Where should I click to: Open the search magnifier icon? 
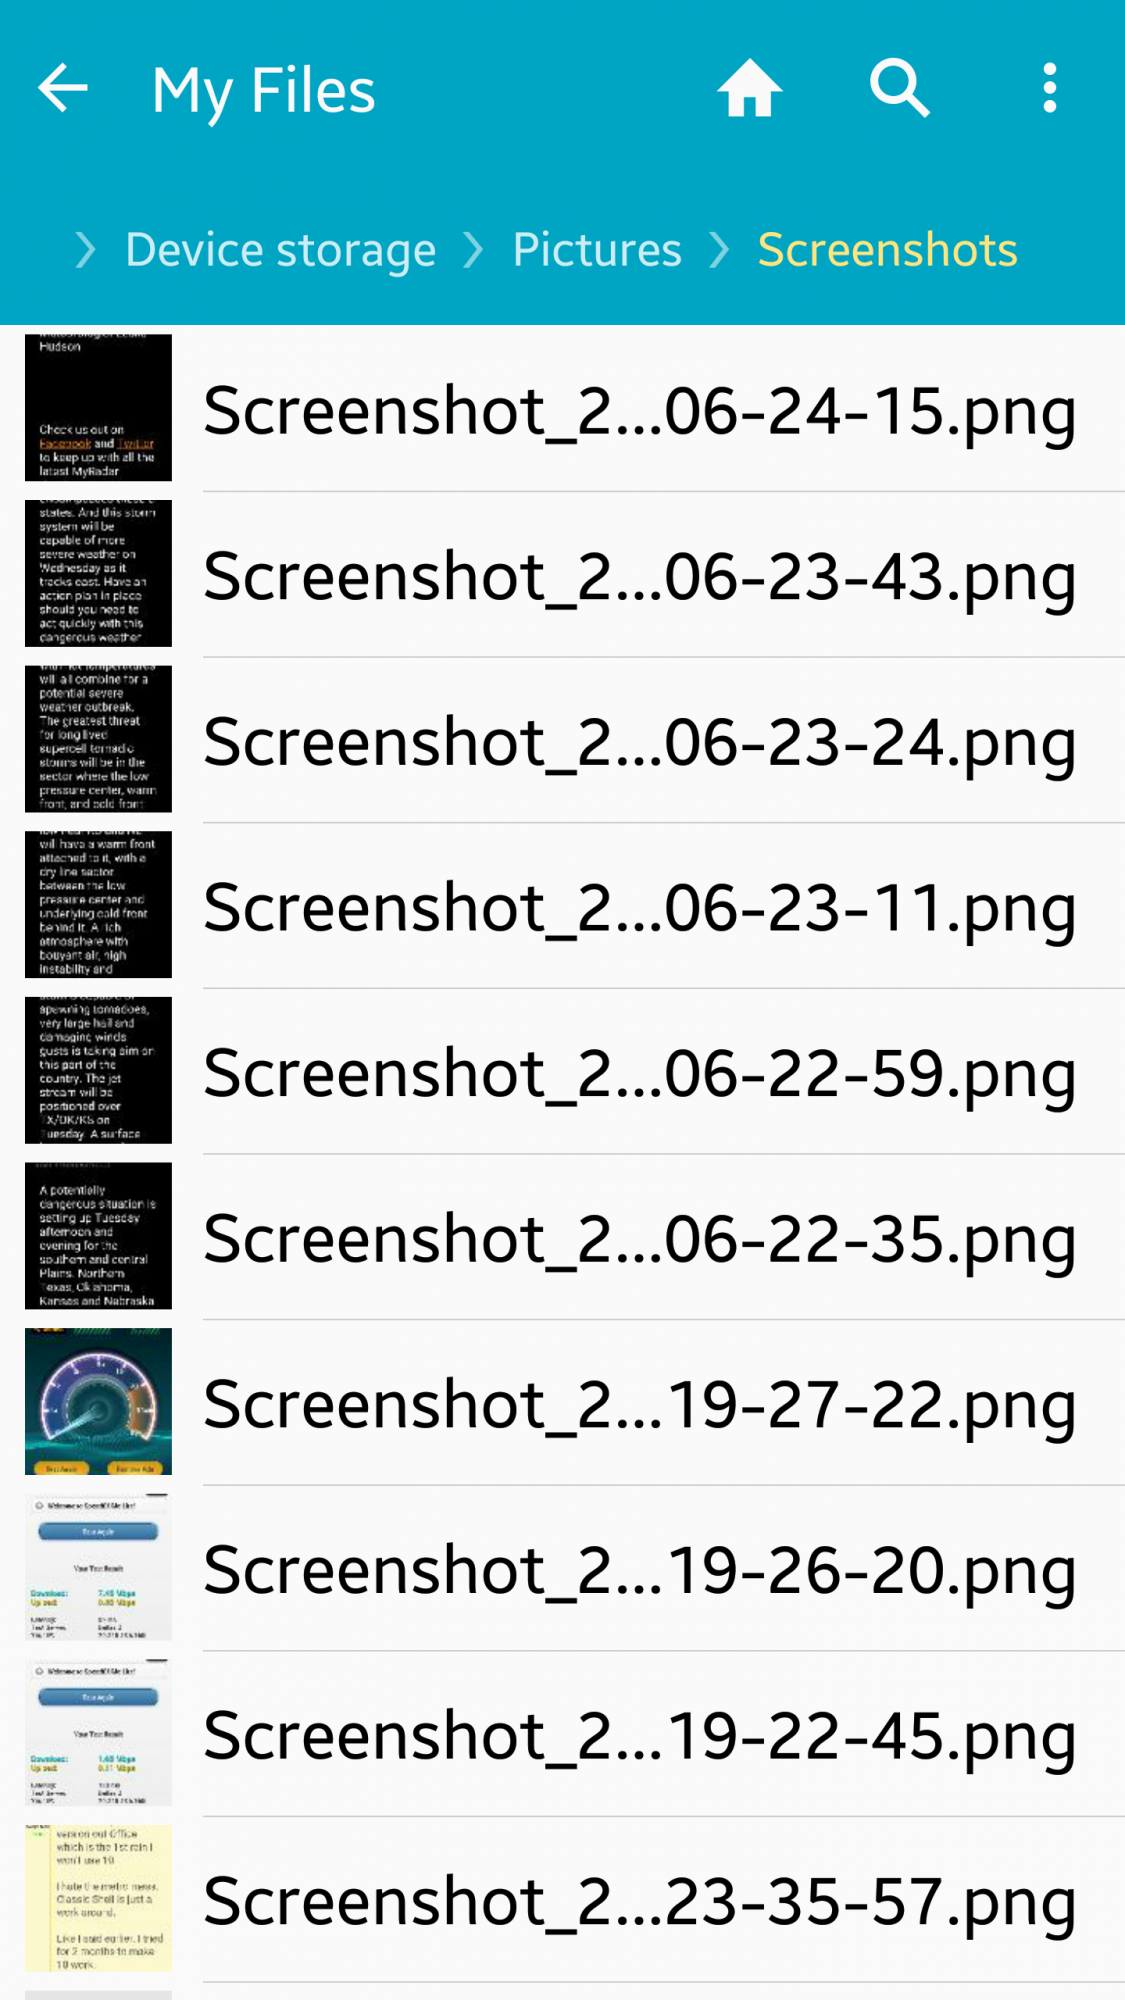tap(899, 89)
